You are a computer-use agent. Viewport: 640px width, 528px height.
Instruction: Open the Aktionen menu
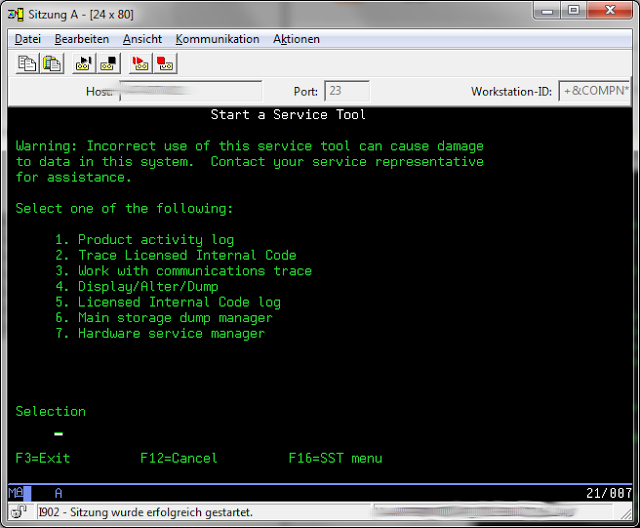tap(296, 39)
